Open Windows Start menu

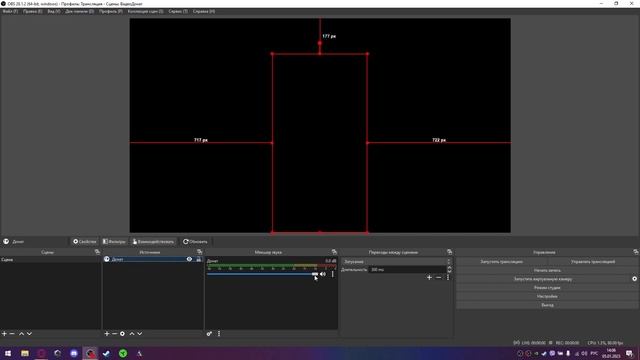pyautogui.click(x=8, y=353)
